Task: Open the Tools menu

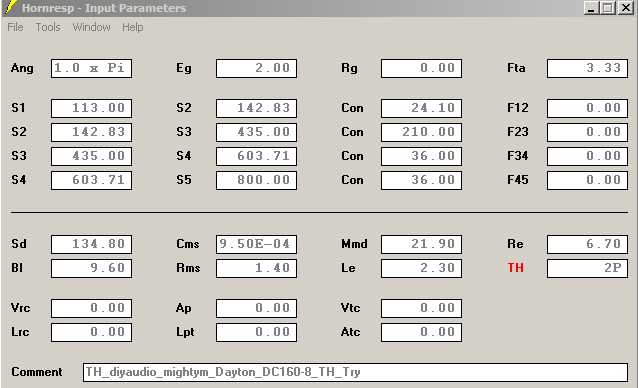Action: (x=48, y=27)
